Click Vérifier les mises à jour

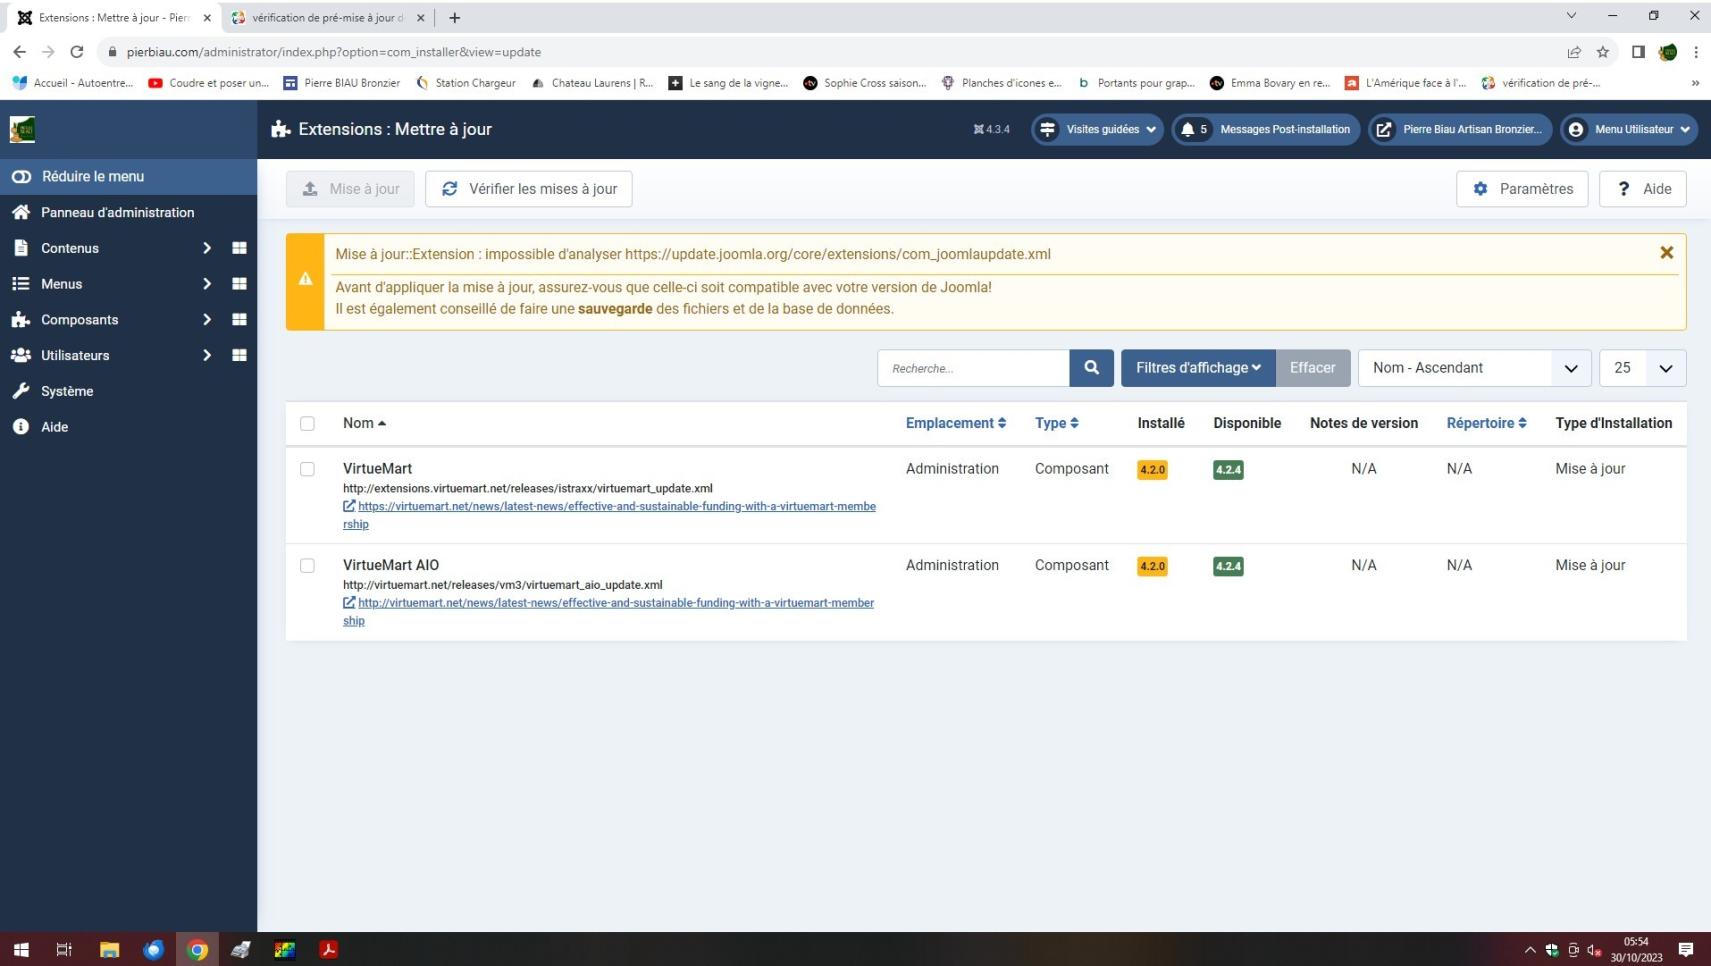click(529, 189)
